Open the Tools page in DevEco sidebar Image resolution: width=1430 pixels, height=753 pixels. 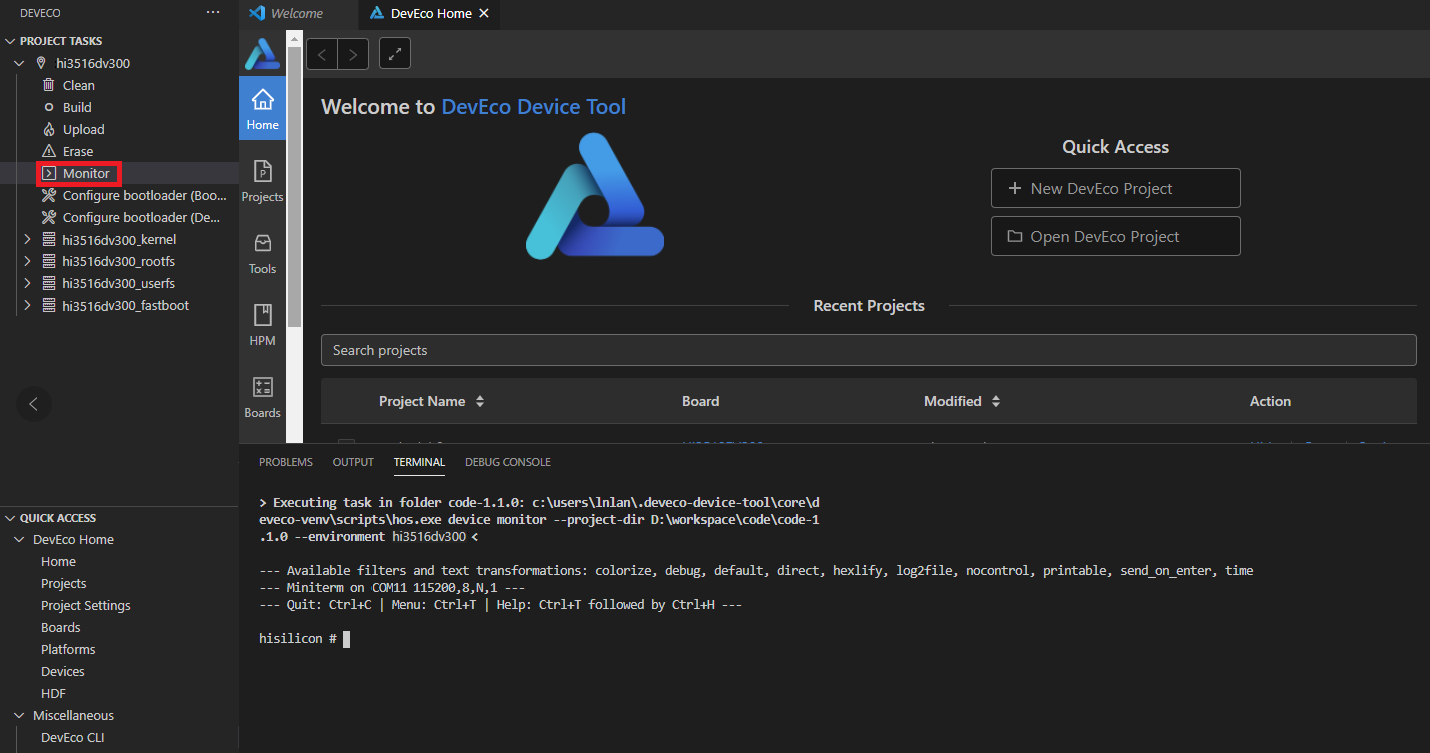[262, 252]
